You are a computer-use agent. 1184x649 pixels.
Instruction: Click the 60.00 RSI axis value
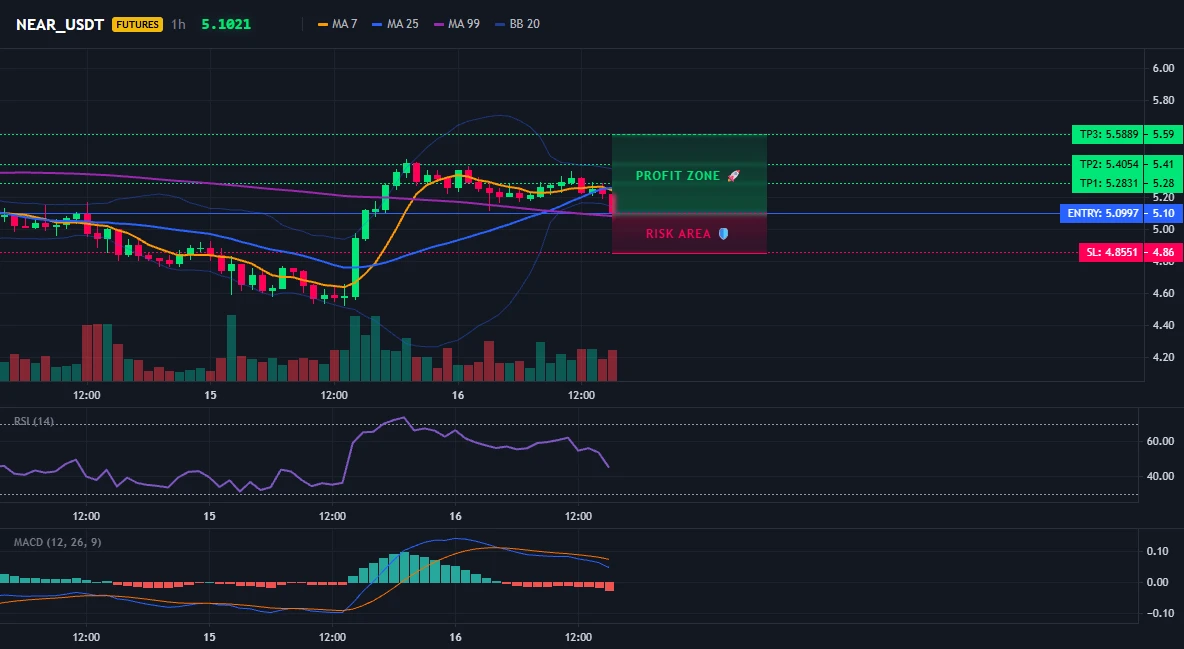(1160, 441)
